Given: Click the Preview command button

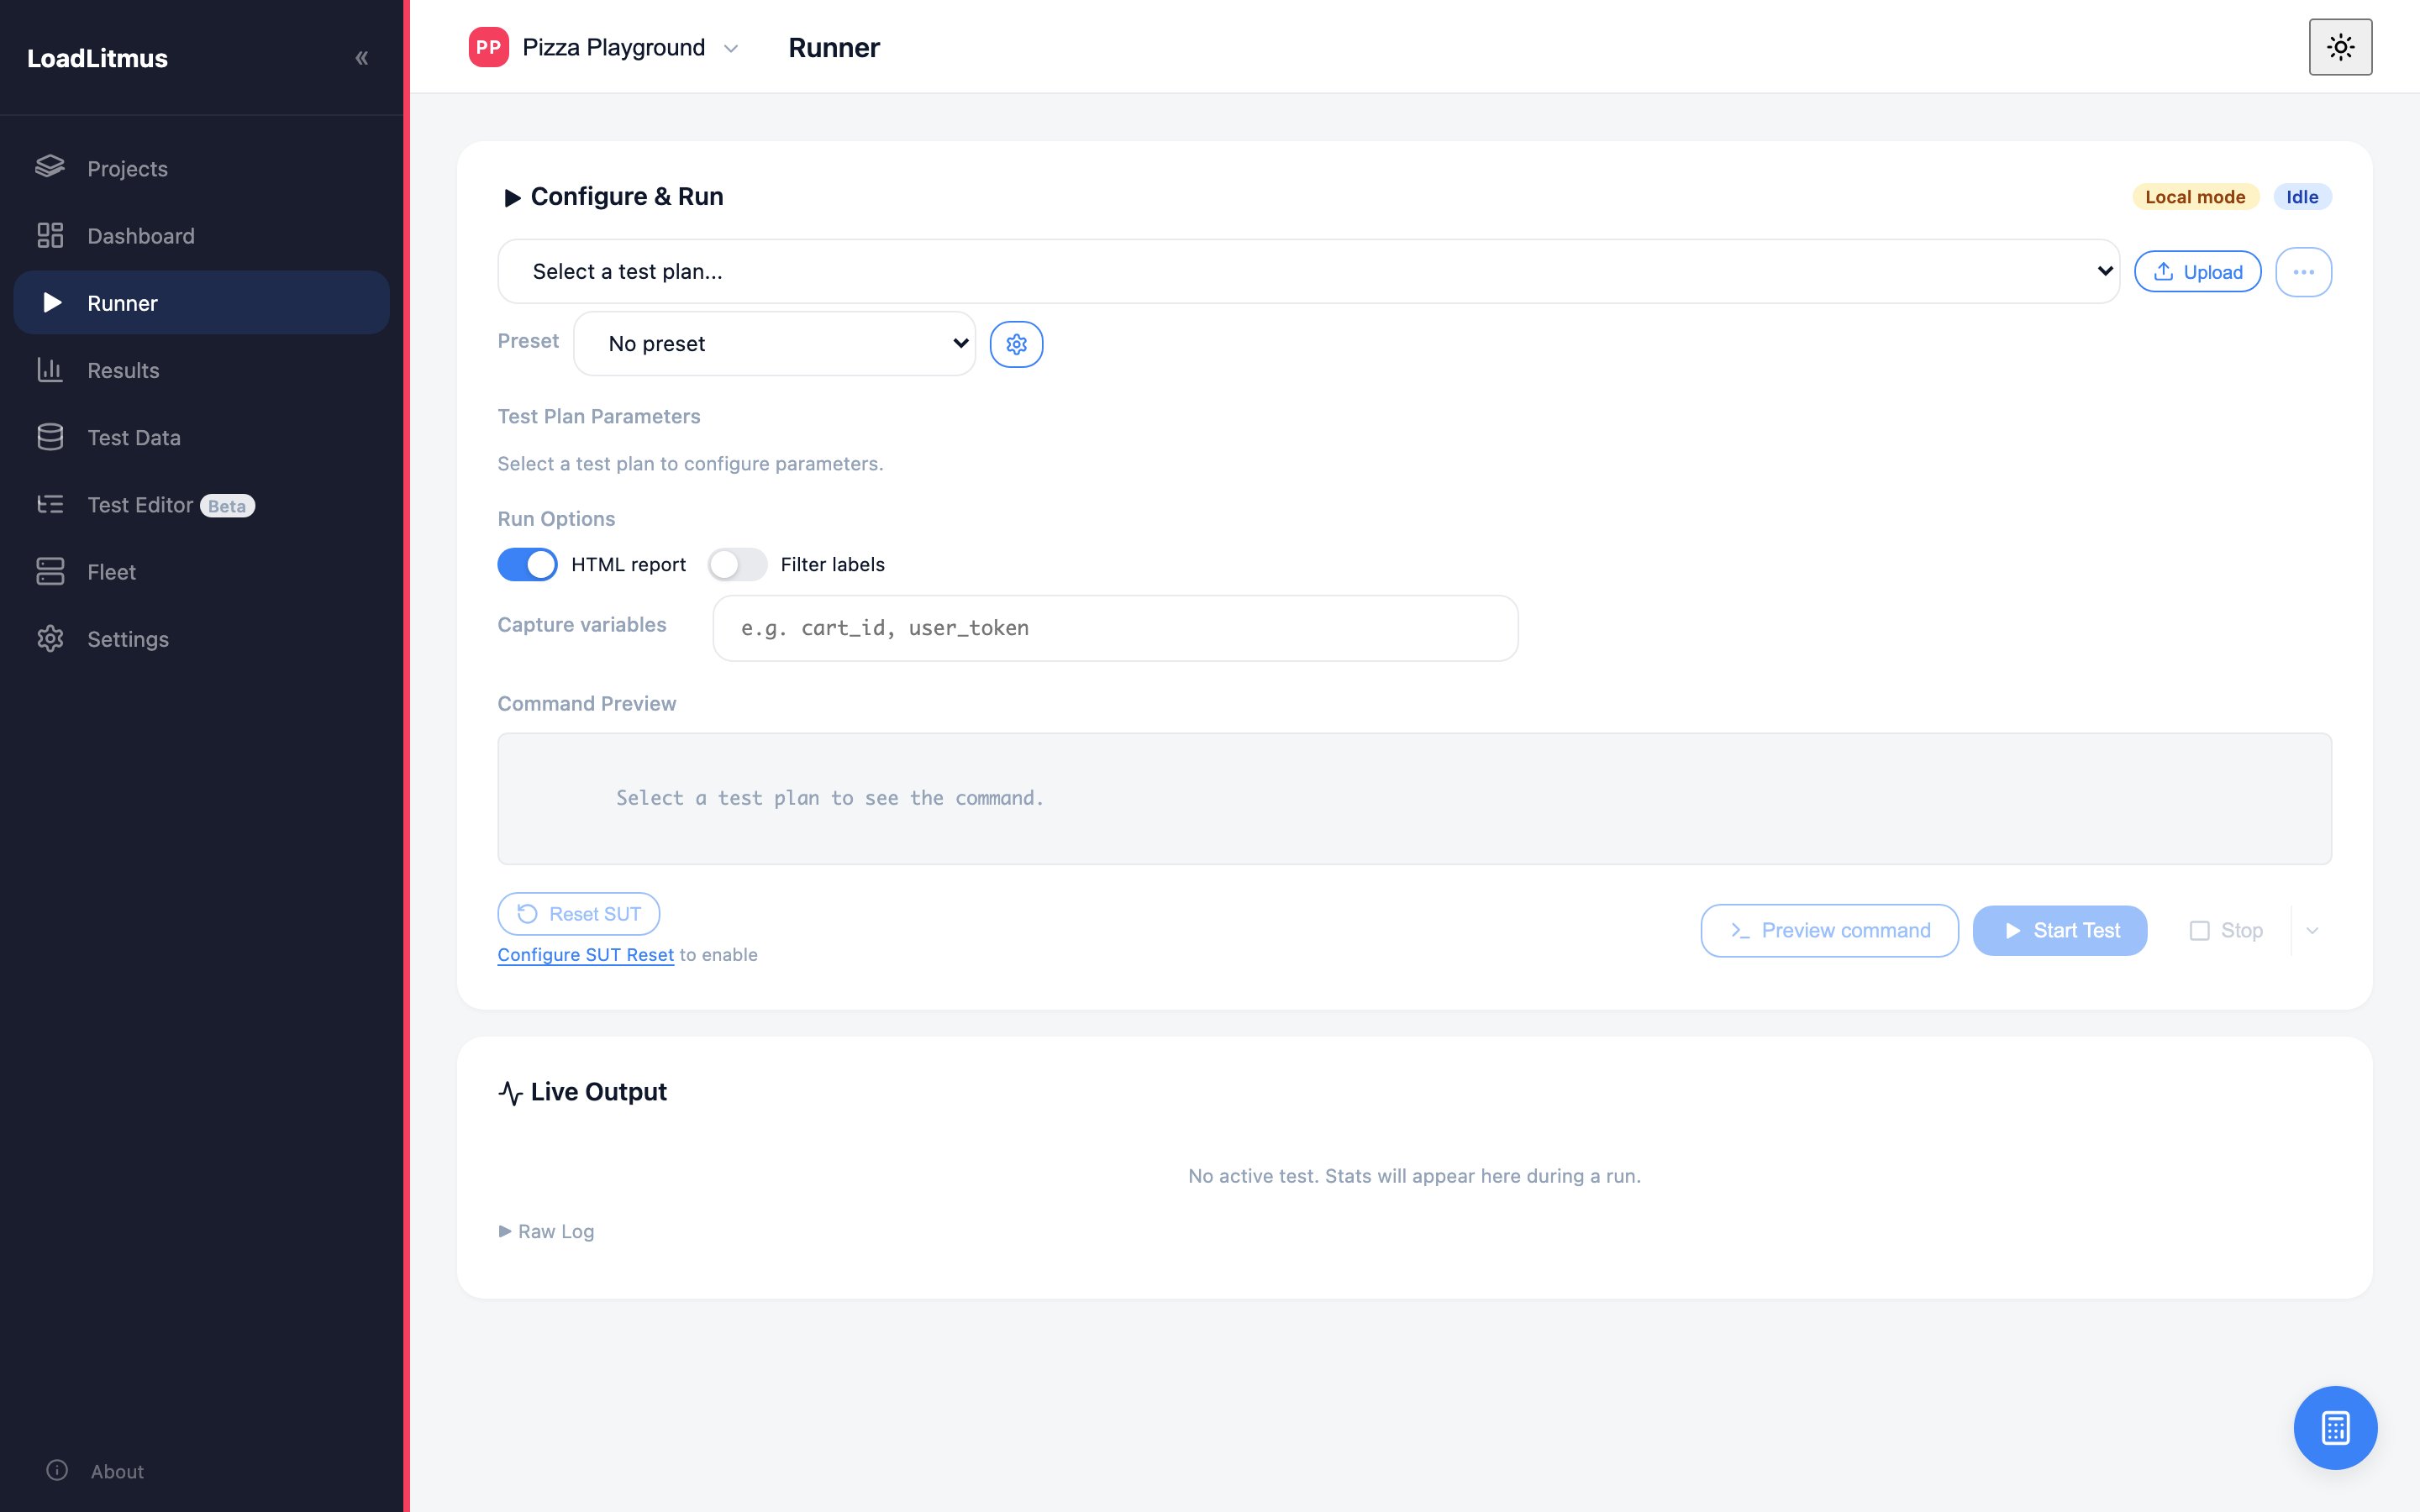Looking at the screenshot, I should [x=1829, y=931].
